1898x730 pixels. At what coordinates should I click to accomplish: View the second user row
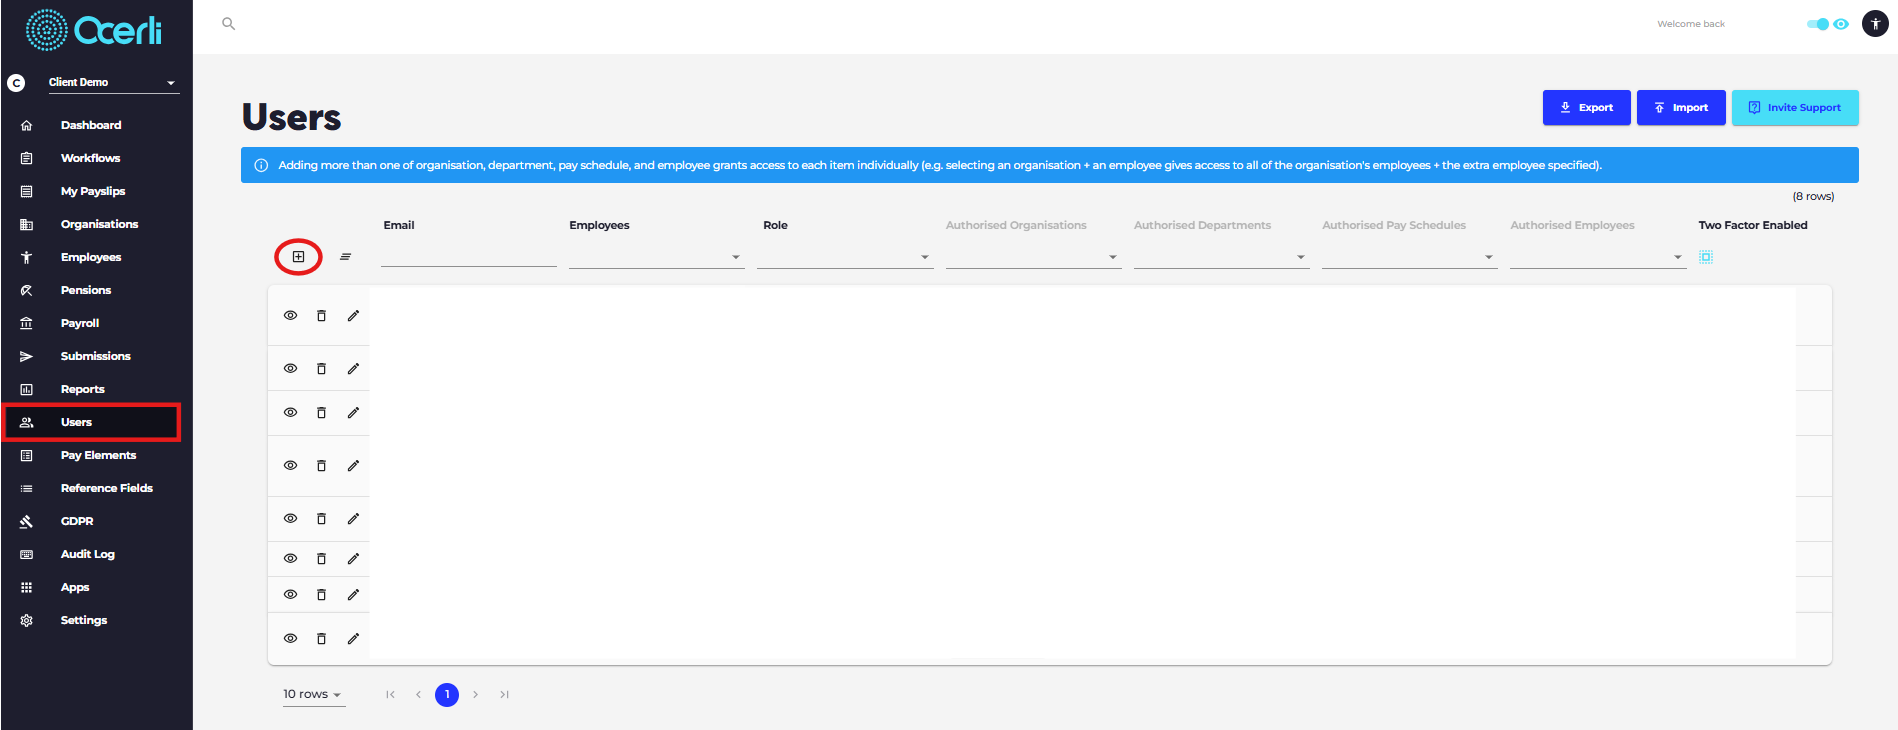click(290, 369)
